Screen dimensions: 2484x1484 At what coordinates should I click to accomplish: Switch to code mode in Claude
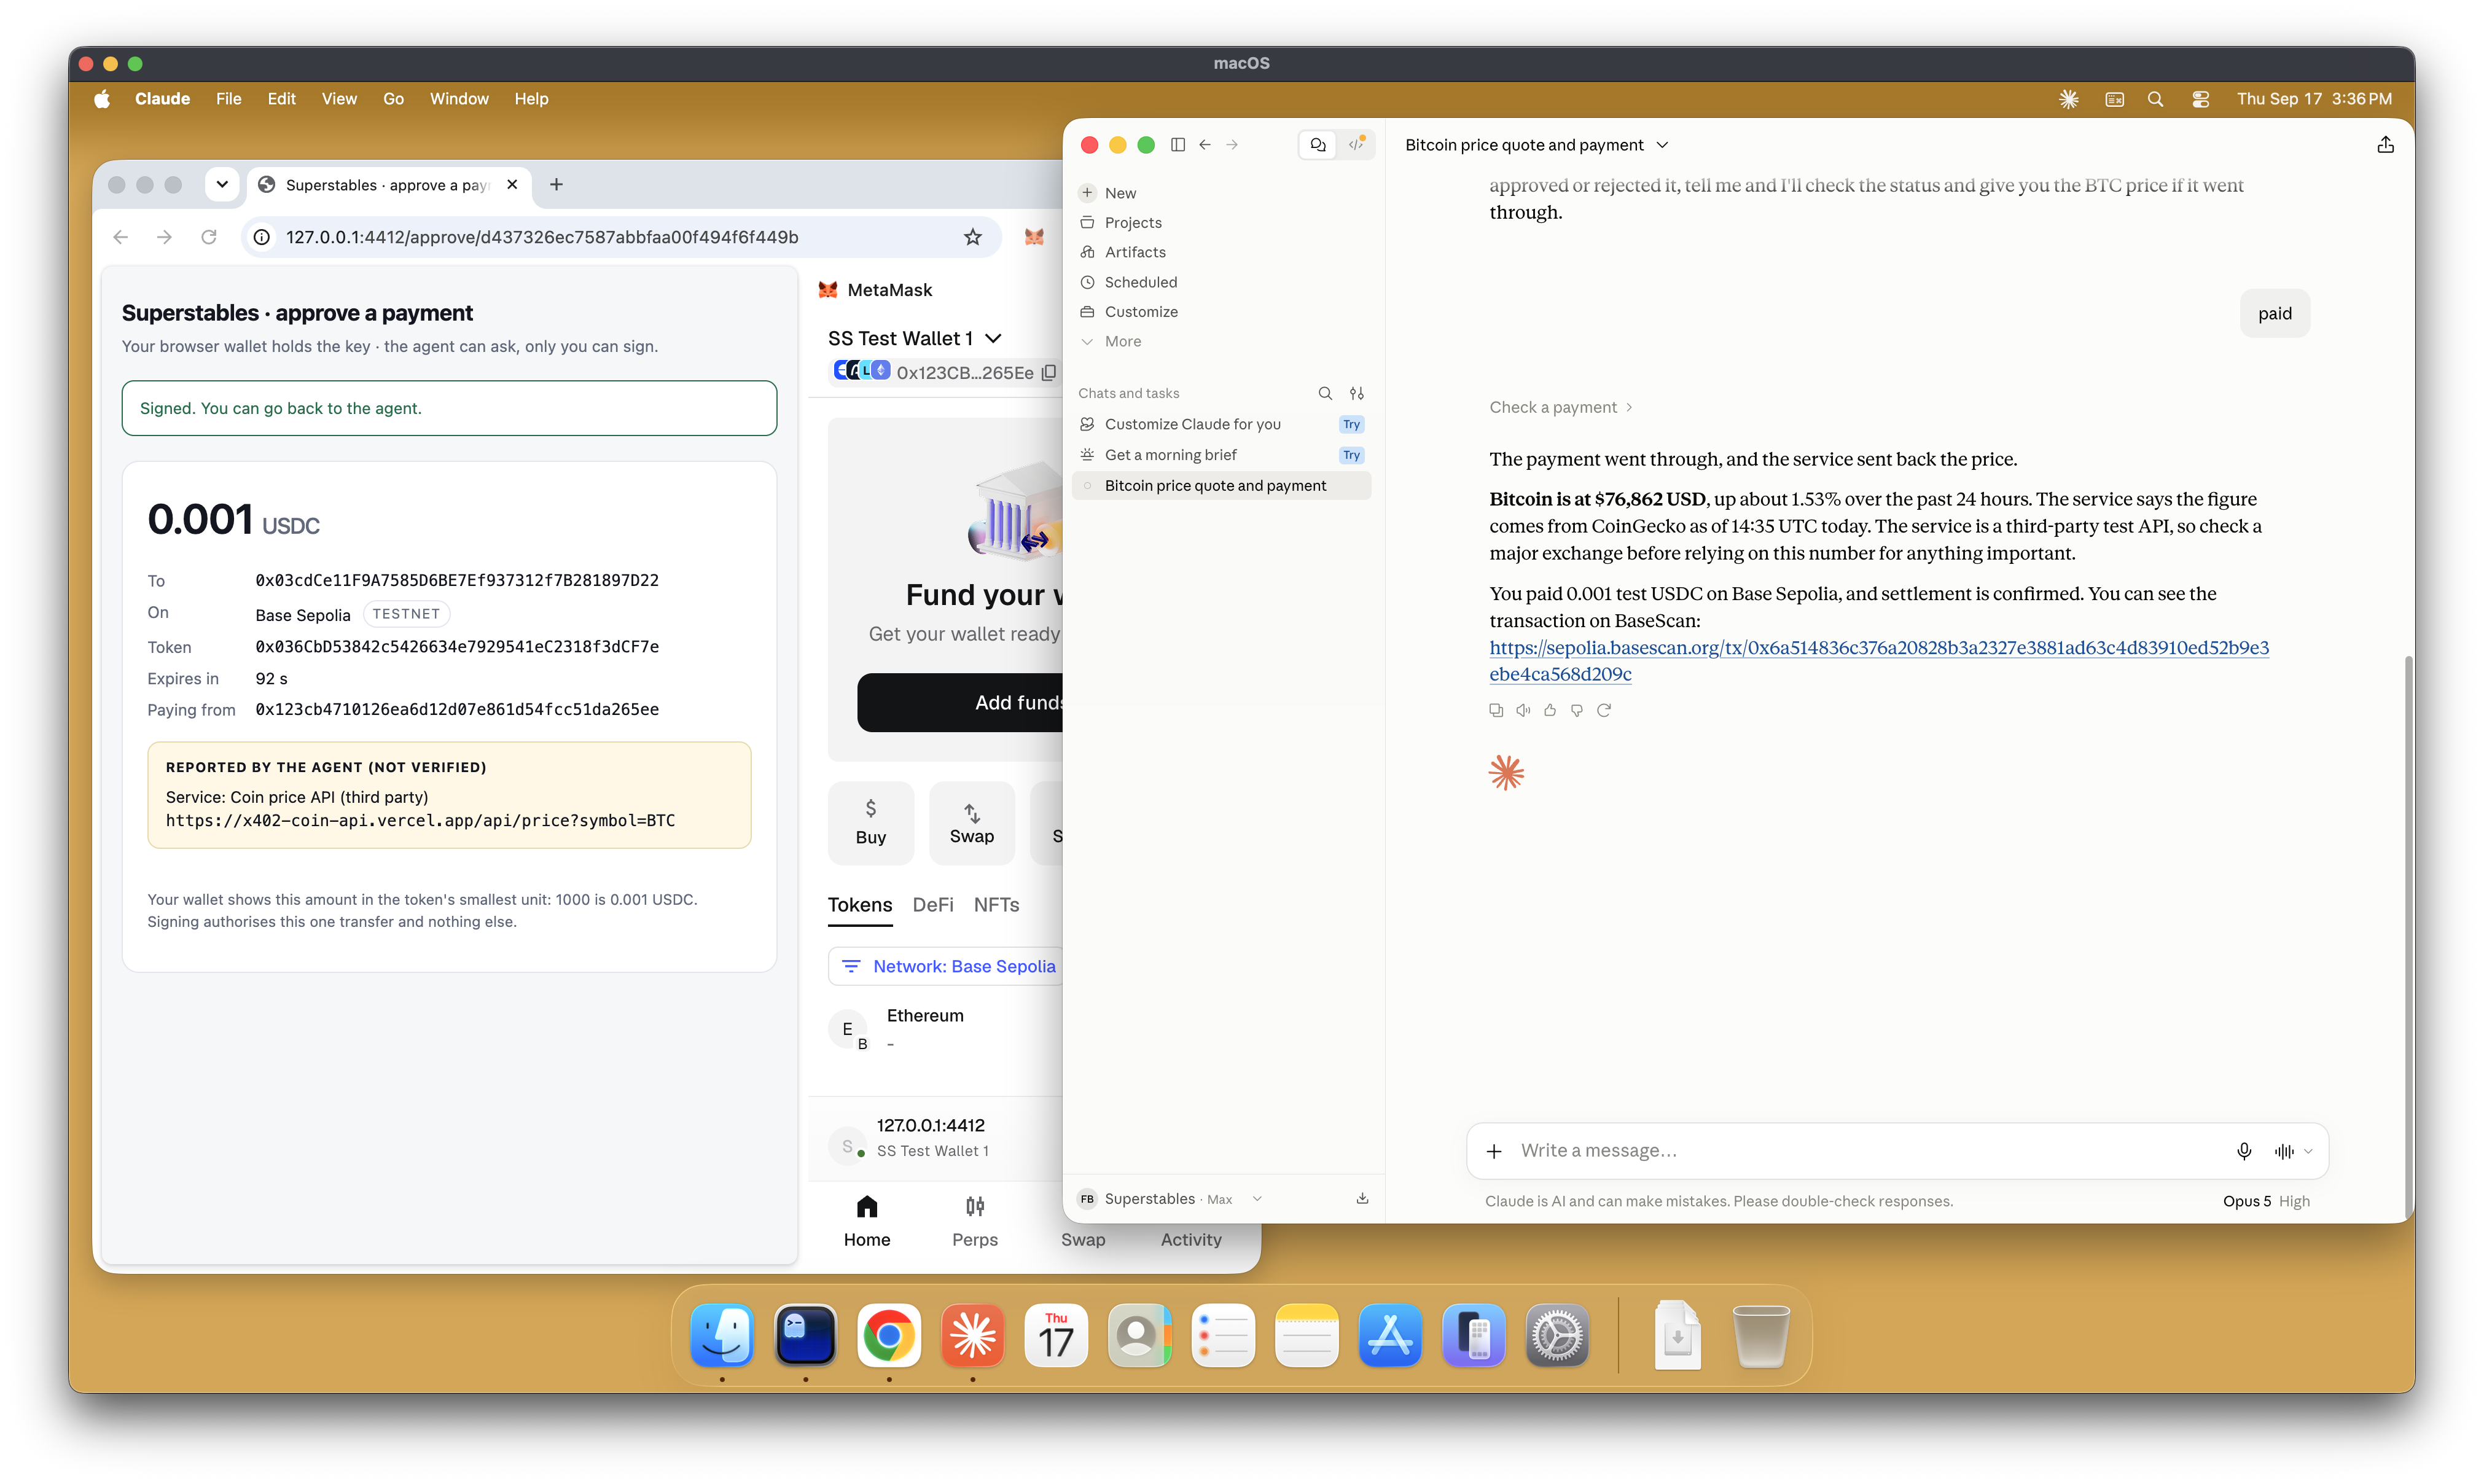click(1356, 145)
